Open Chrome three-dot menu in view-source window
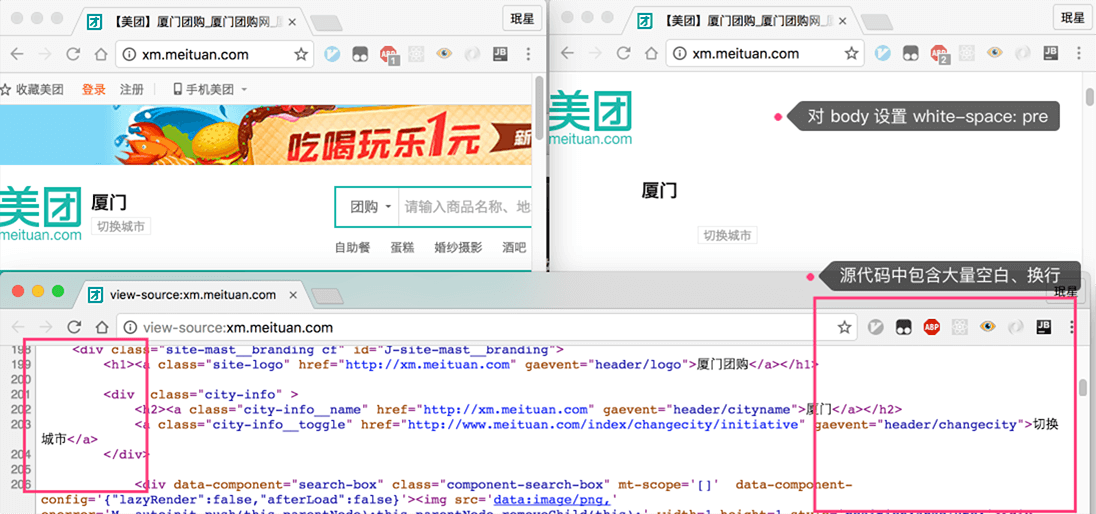1096x514 pixels. (x=1072, y=327)
